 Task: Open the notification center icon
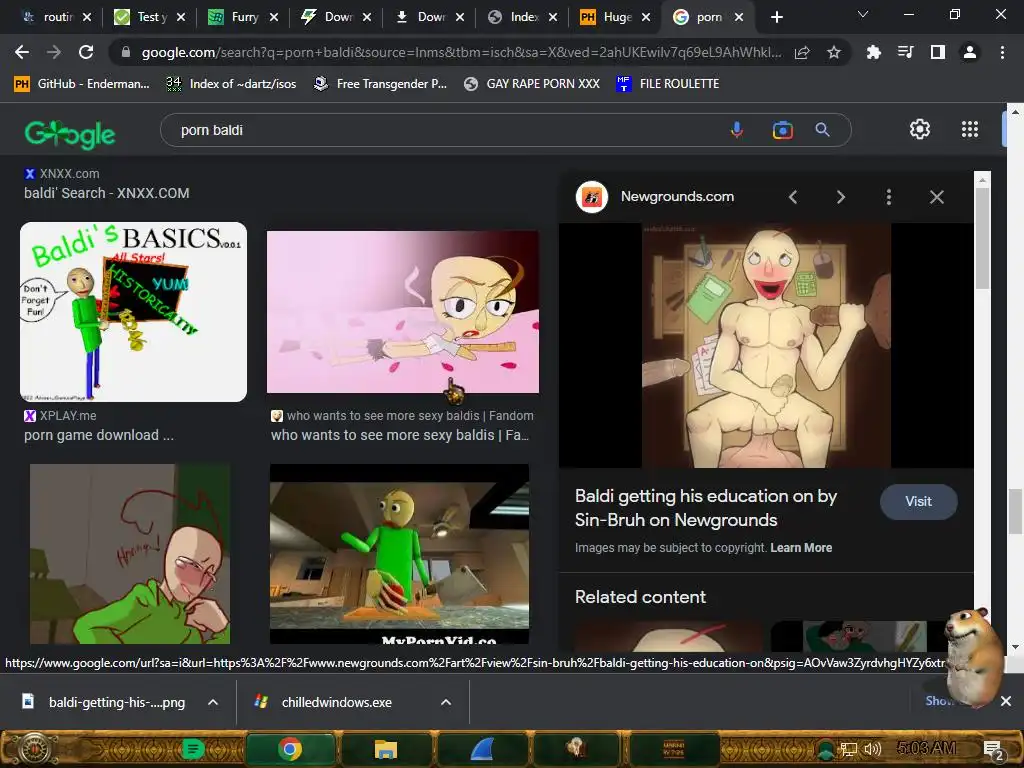coord(993,750)
